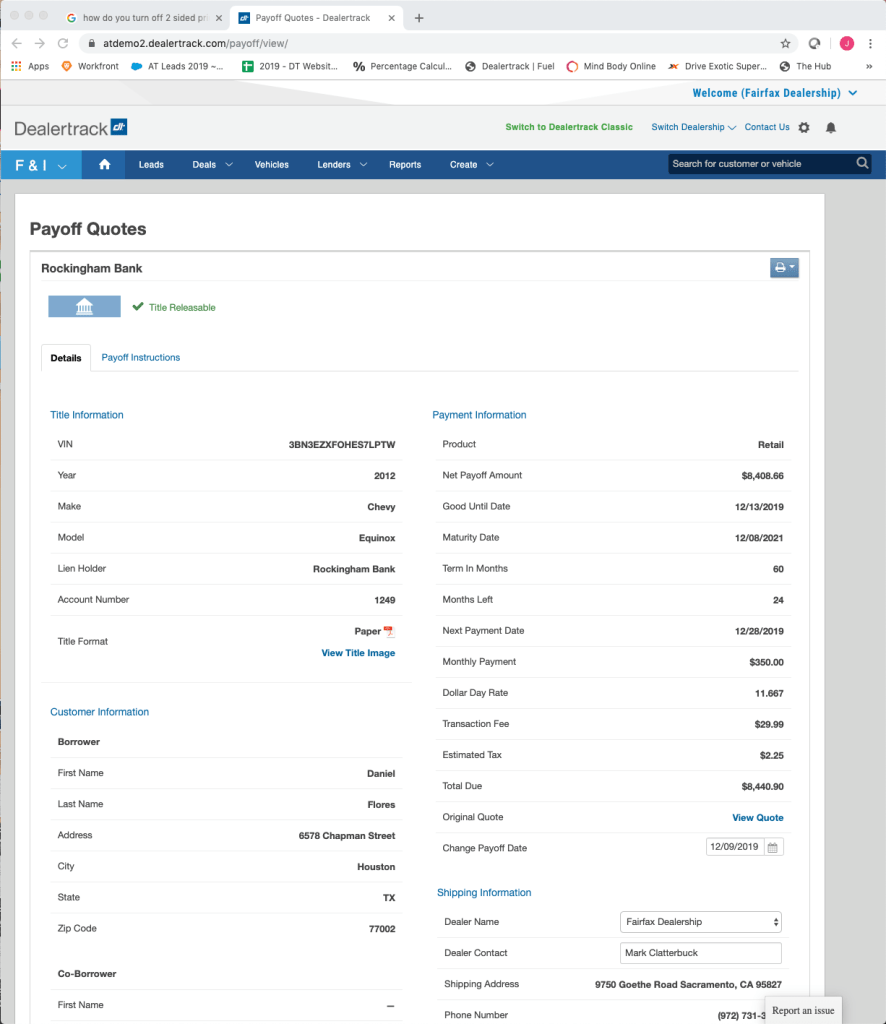
Task: Click the Account Number value 1249
Action: [x=385, y=600]
